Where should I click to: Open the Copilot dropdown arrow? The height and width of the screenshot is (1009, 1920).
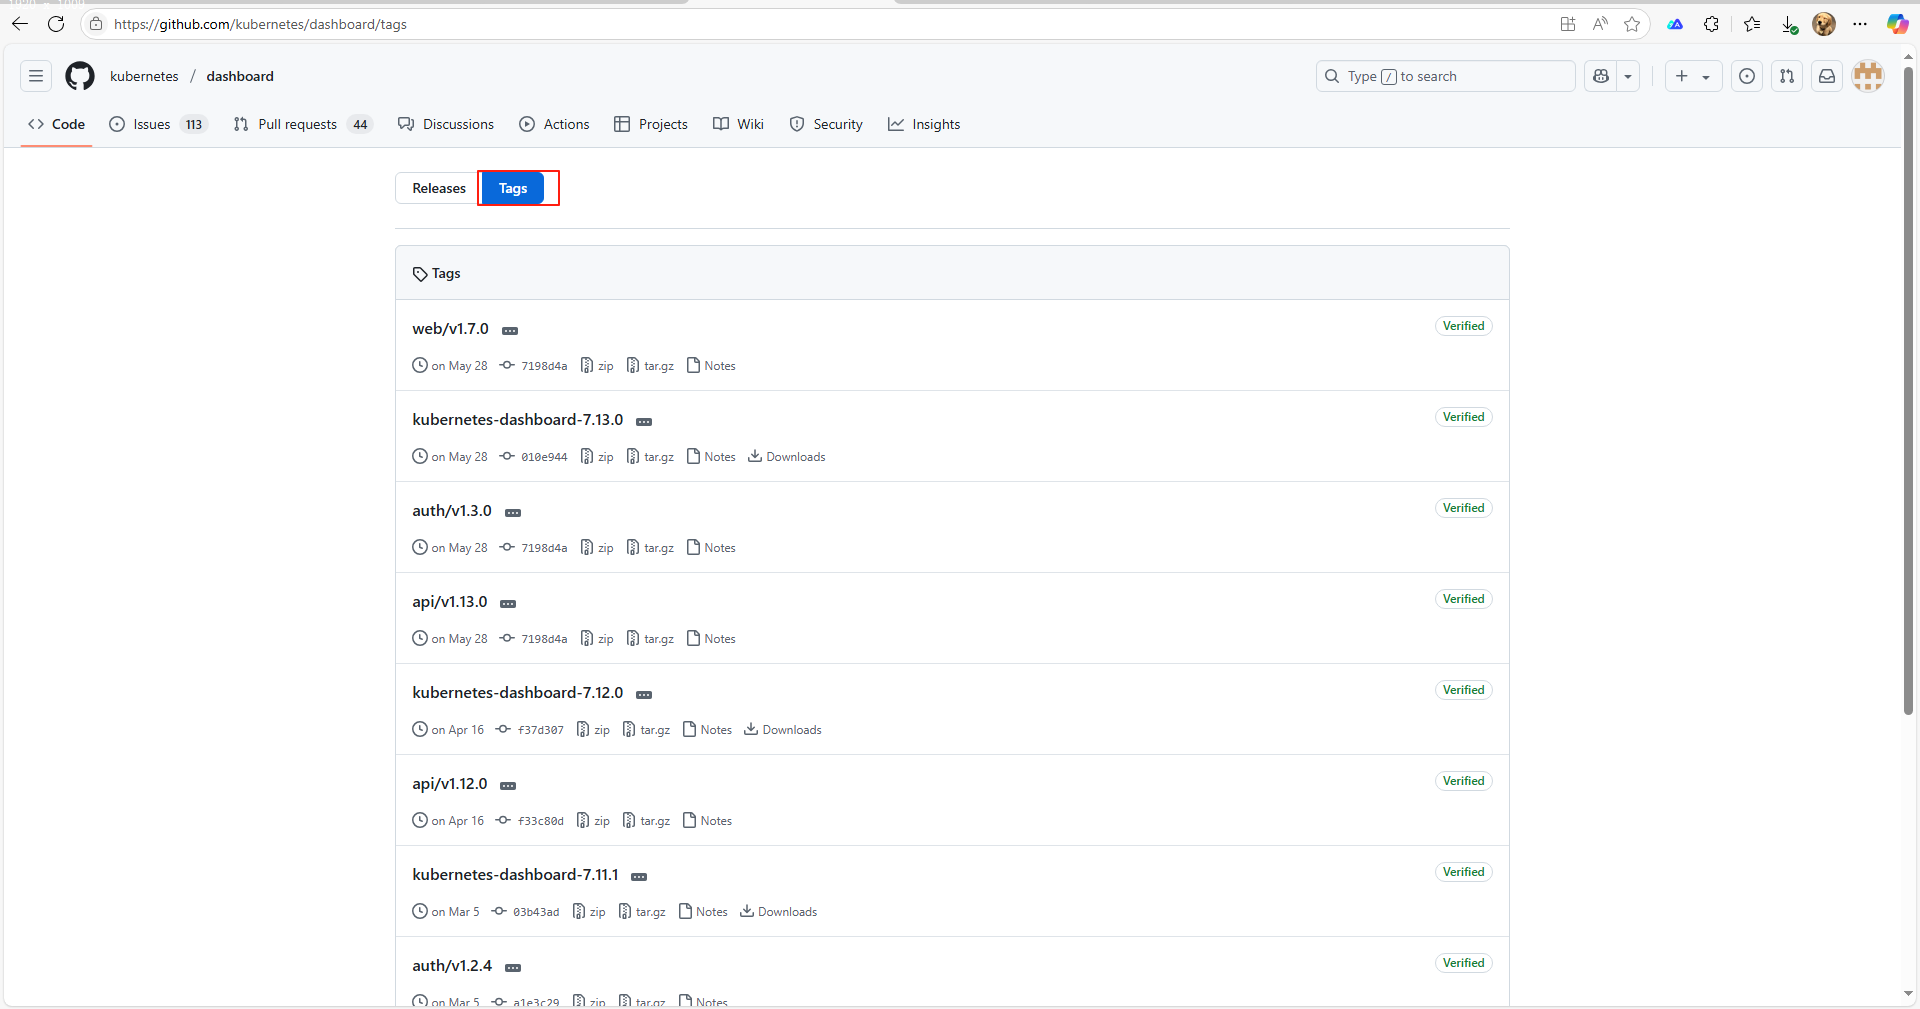coord(1628,76)
